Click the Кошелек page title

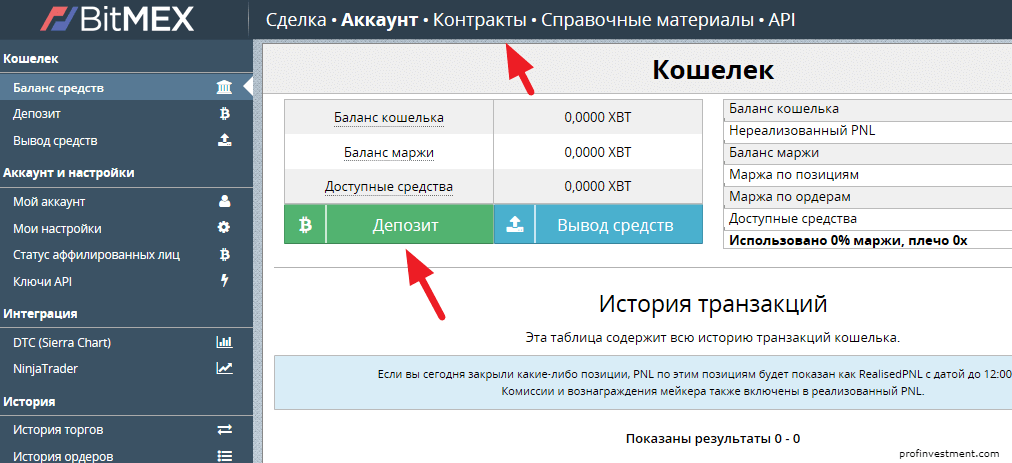pyautogui.click(x=713, y=70)
